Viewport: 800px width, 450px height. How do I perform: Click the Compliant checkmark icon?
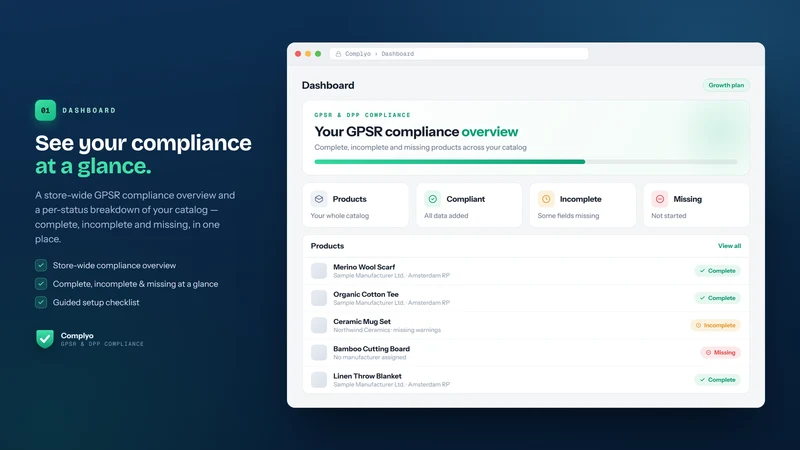click(x=433, y=199)
